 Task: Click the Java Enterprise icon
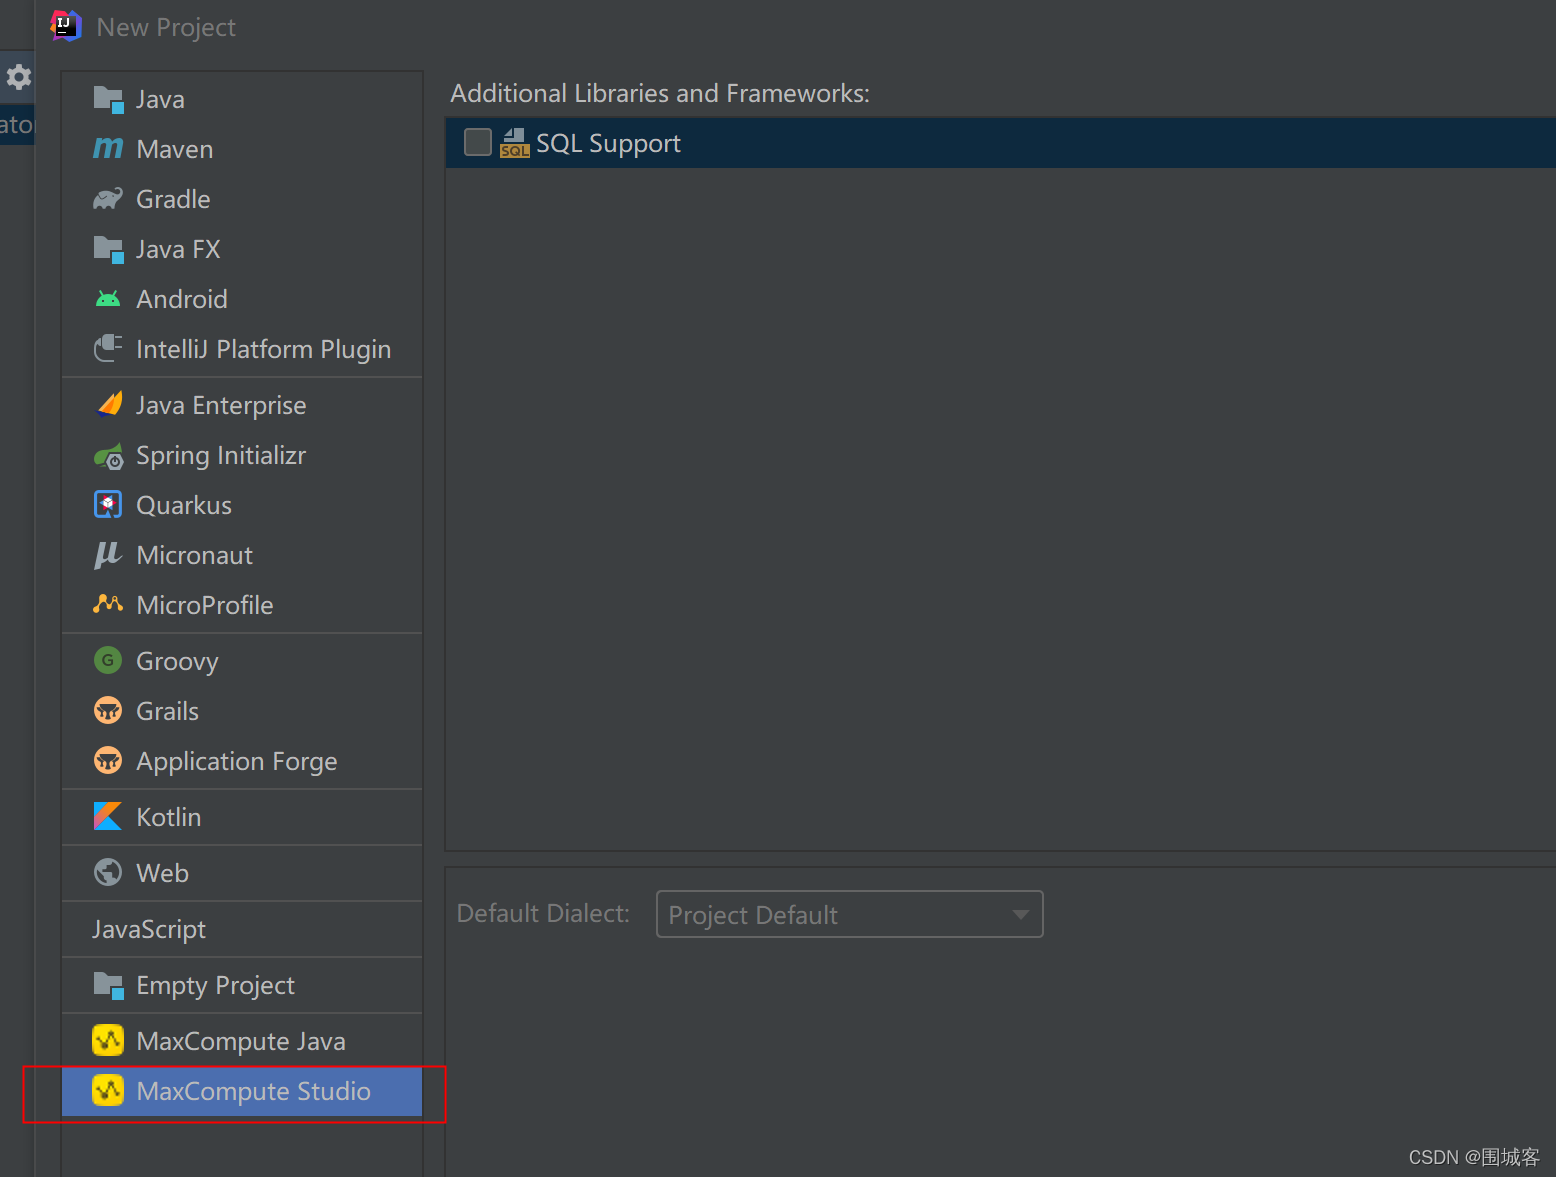pos(109,404)
